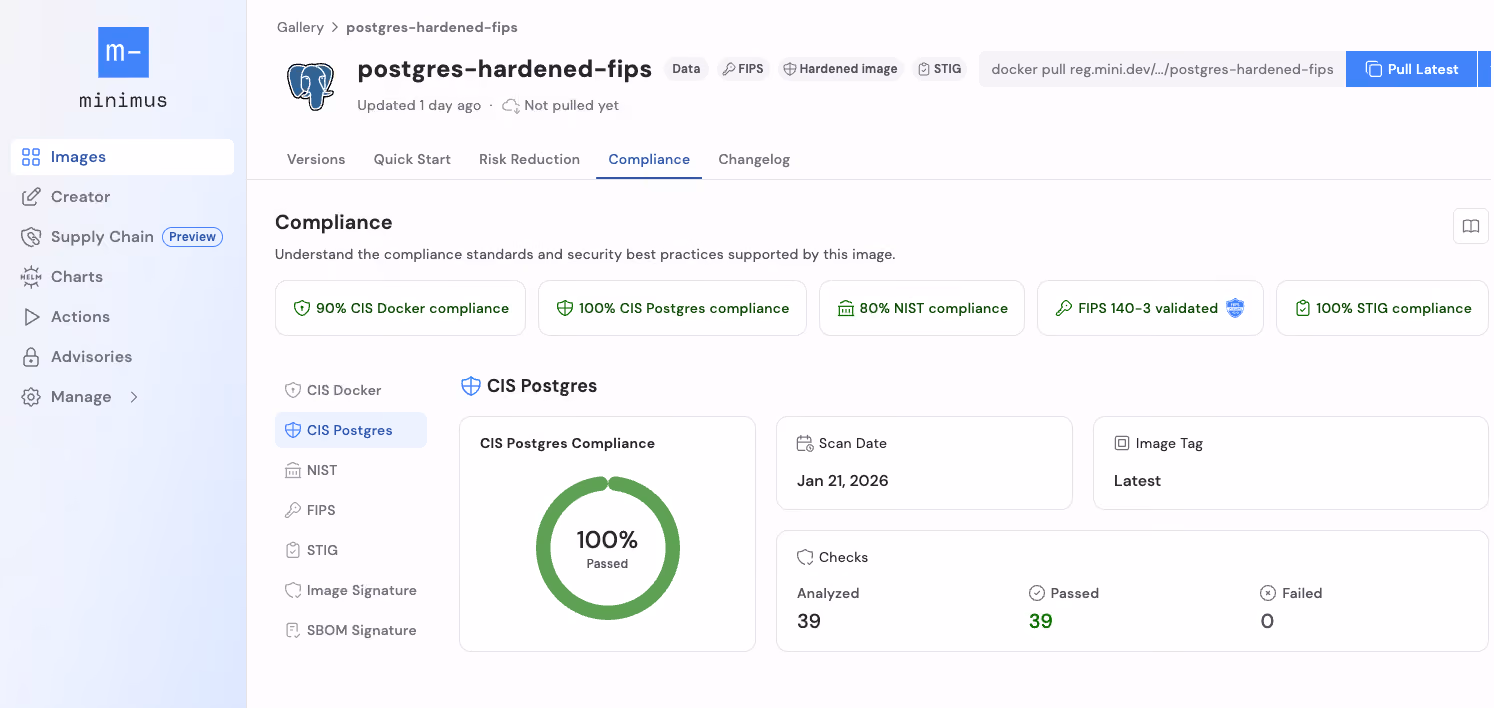Image resolution: width=1494 pixels, height=708 pixels.
Task: Select CIS Postgres in compliance list
Action: click(351, 430)
